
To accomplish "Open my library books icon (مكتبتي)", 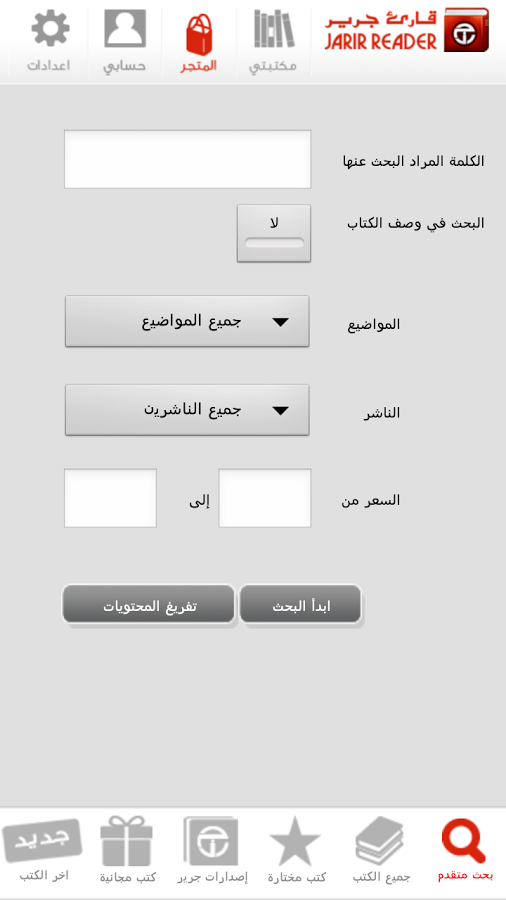I will [x=274, y=29].
